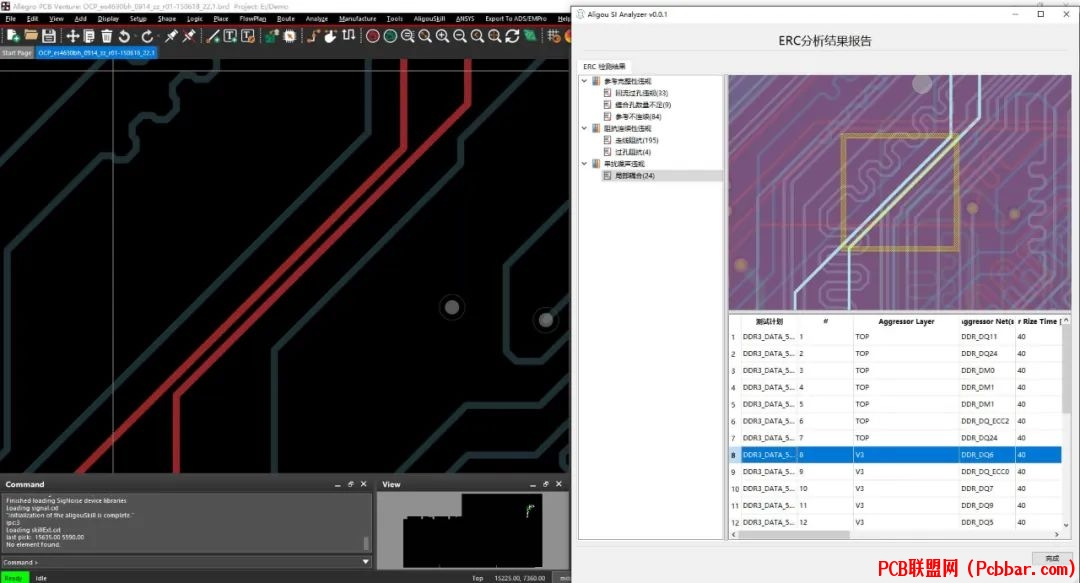
Task: Select the ERC tree item with count (33)
Action: point(641,93)
